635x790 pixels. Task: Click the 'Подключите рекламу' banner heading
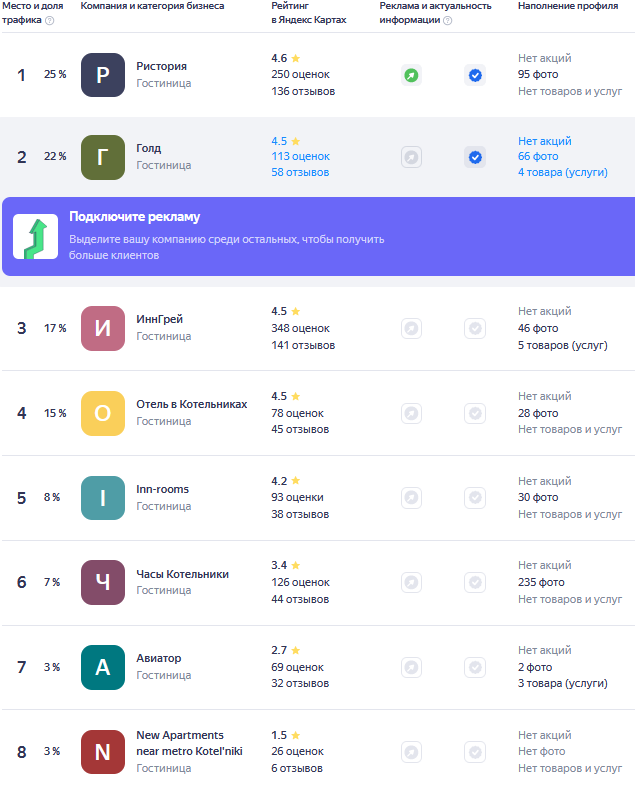pos(134,217)
